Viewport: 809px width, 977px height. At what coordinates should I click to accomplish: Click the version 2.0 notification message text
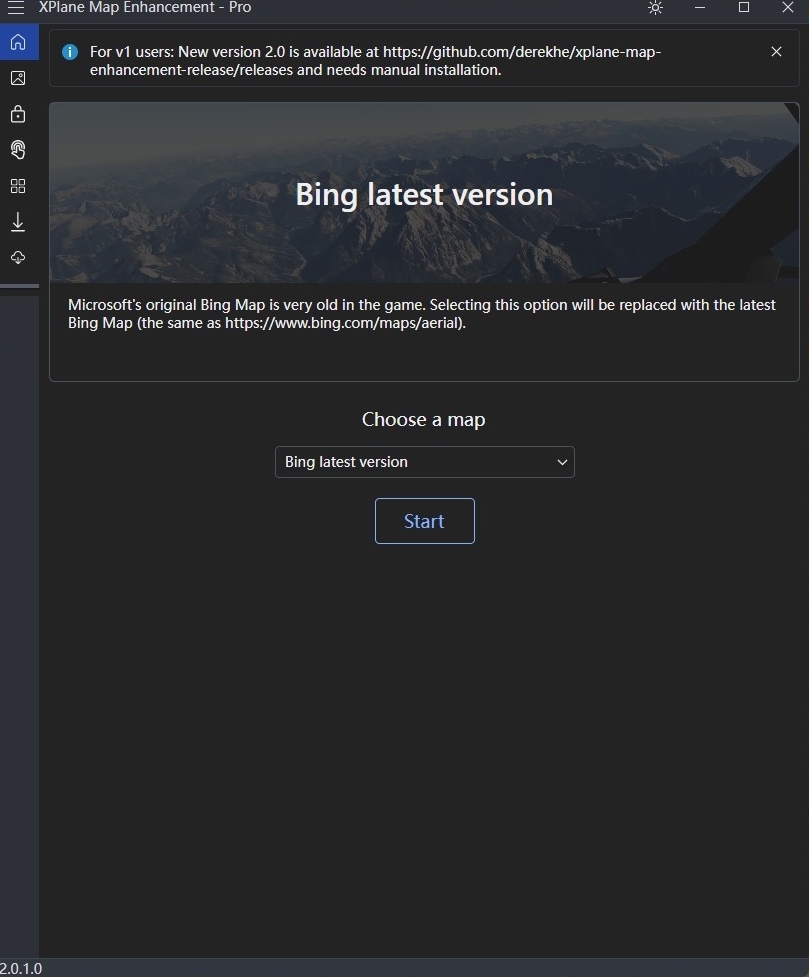(x=375, y=60)
